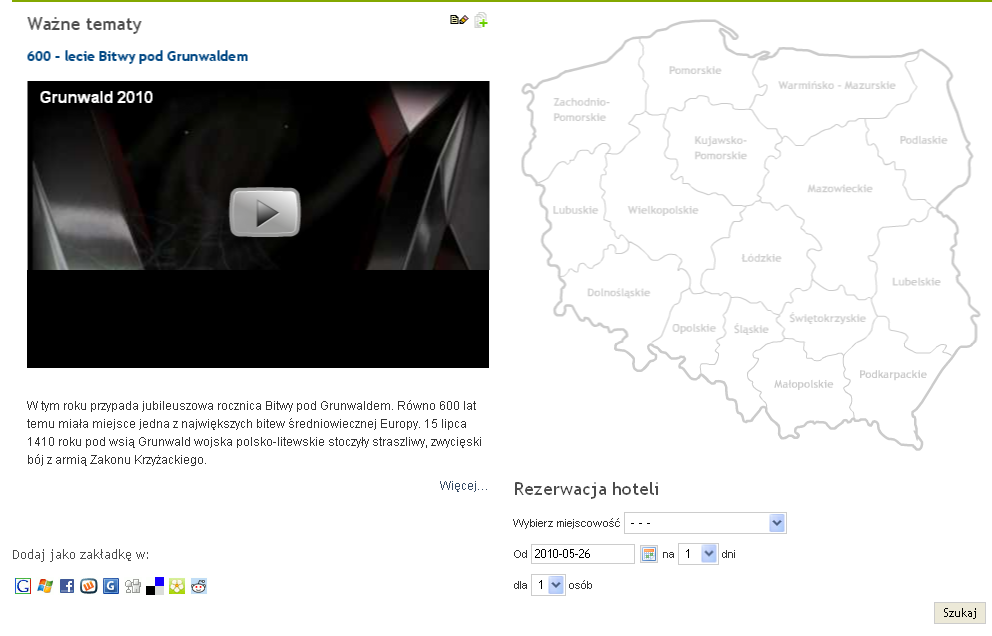Select Śląskie region on map

tap(751, 329)
